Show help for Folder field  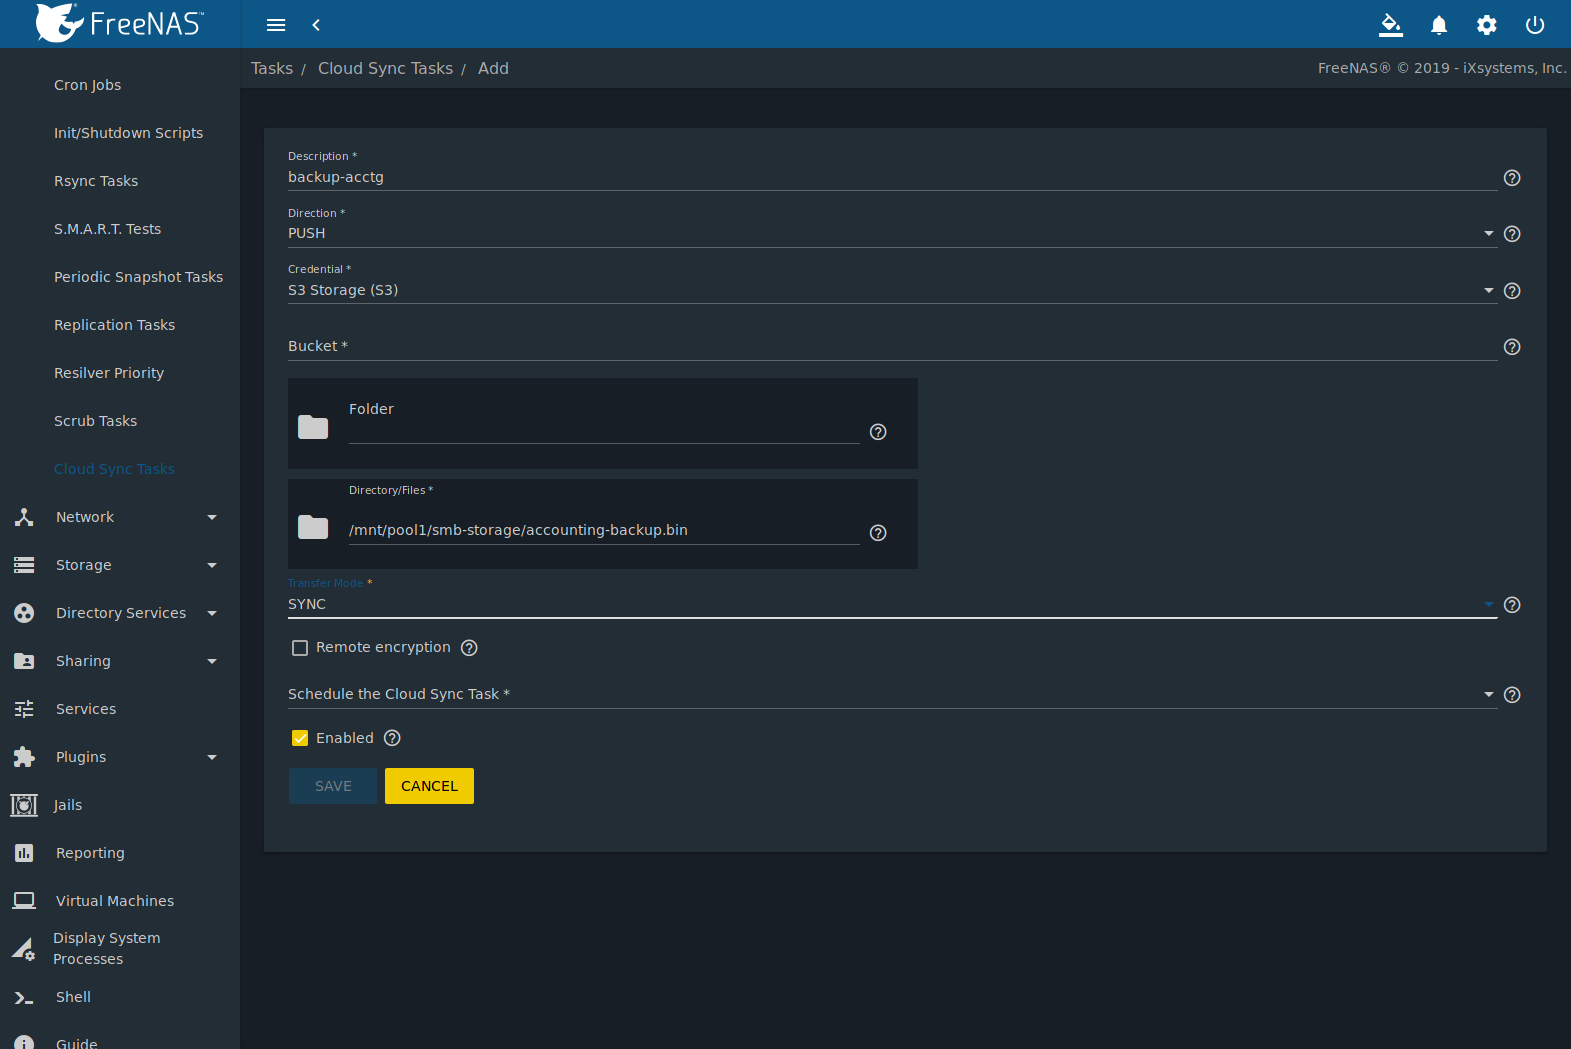(878, 432)
